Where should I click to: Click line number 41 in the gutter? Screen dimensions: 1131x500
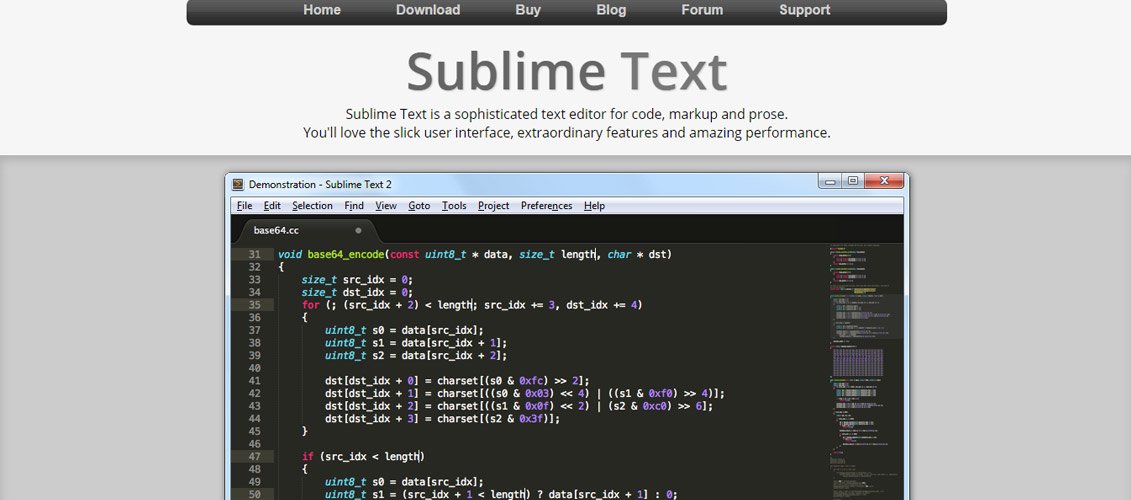tap(255, 380)
